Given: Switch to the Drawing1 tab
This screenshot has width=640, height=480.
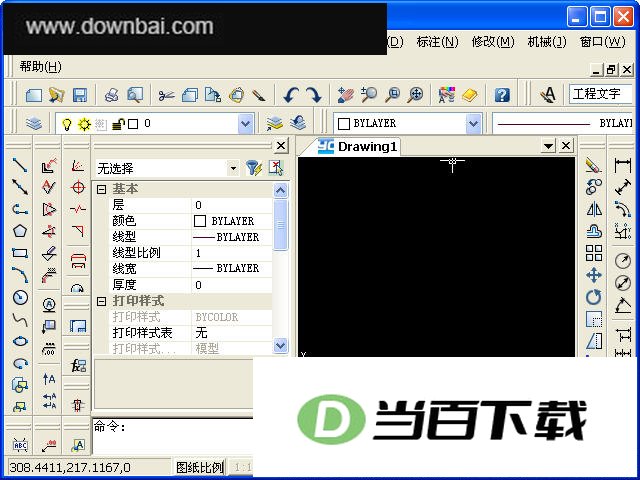Looking at the screenshot, I should point(358,147).
